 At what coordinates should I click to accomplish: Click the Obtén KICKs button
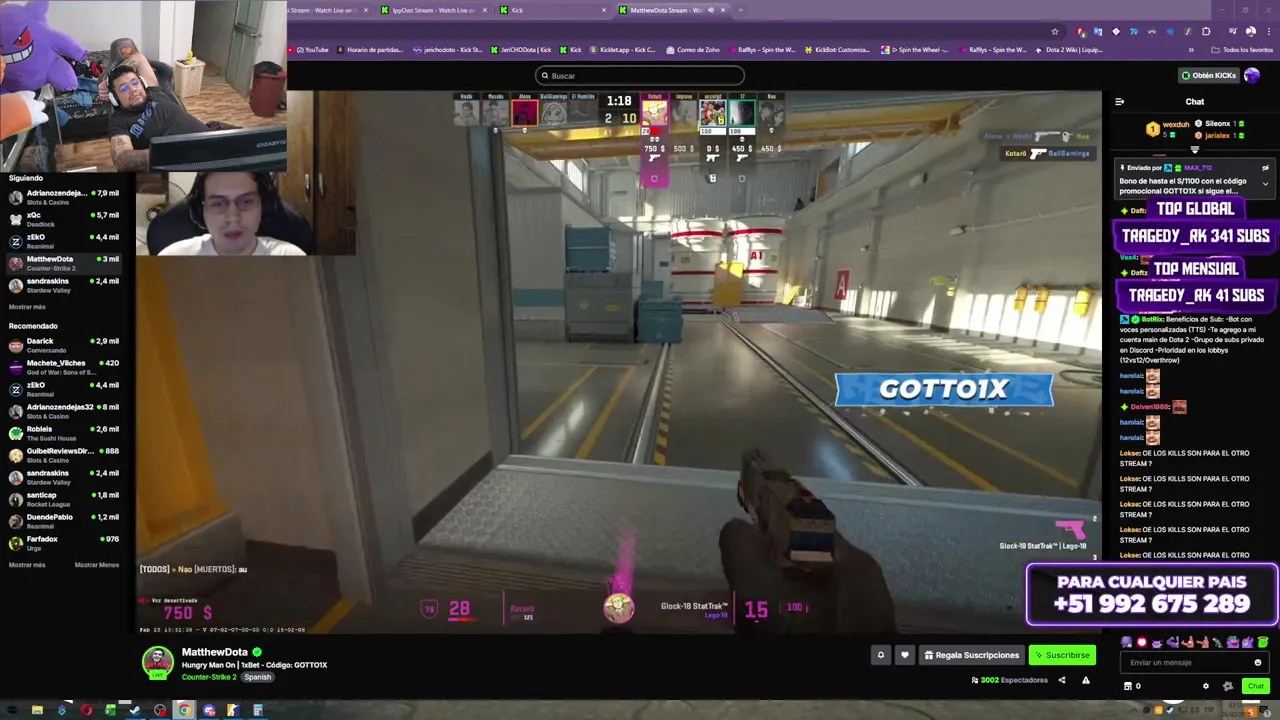pyautogui.click(x=1209, y=75)
